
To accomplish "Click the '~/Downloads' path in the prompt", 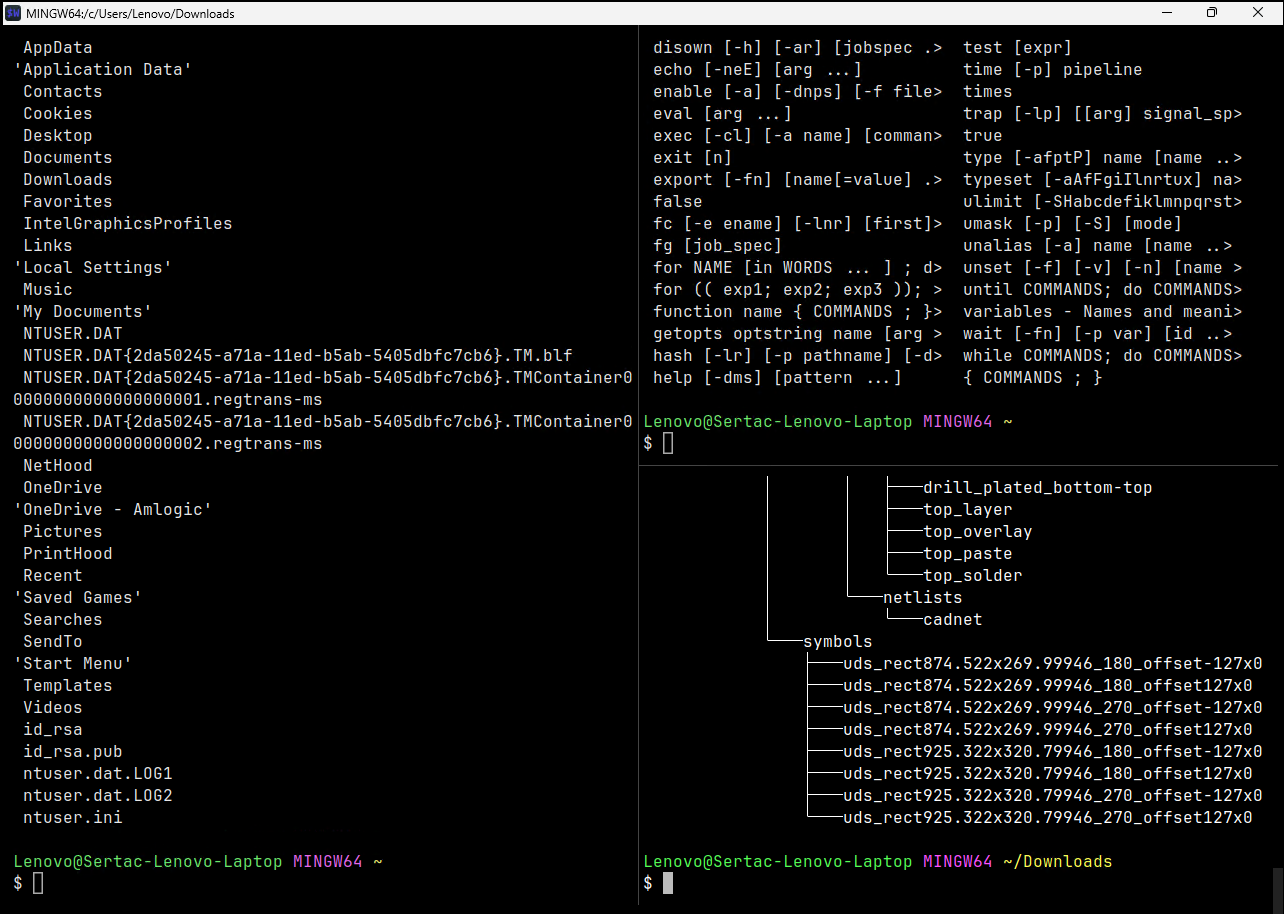I will coord(1058,862).
